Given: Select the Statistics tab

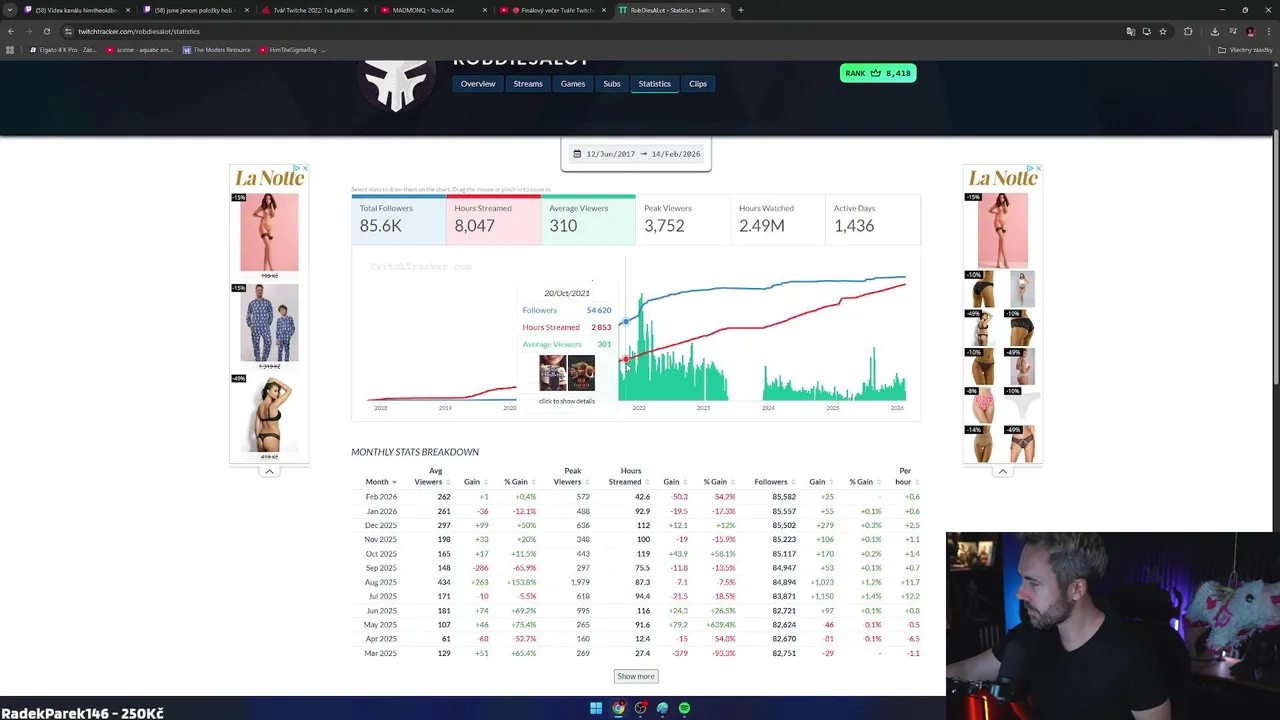Looking at the screenshot, I should point(655,84).
